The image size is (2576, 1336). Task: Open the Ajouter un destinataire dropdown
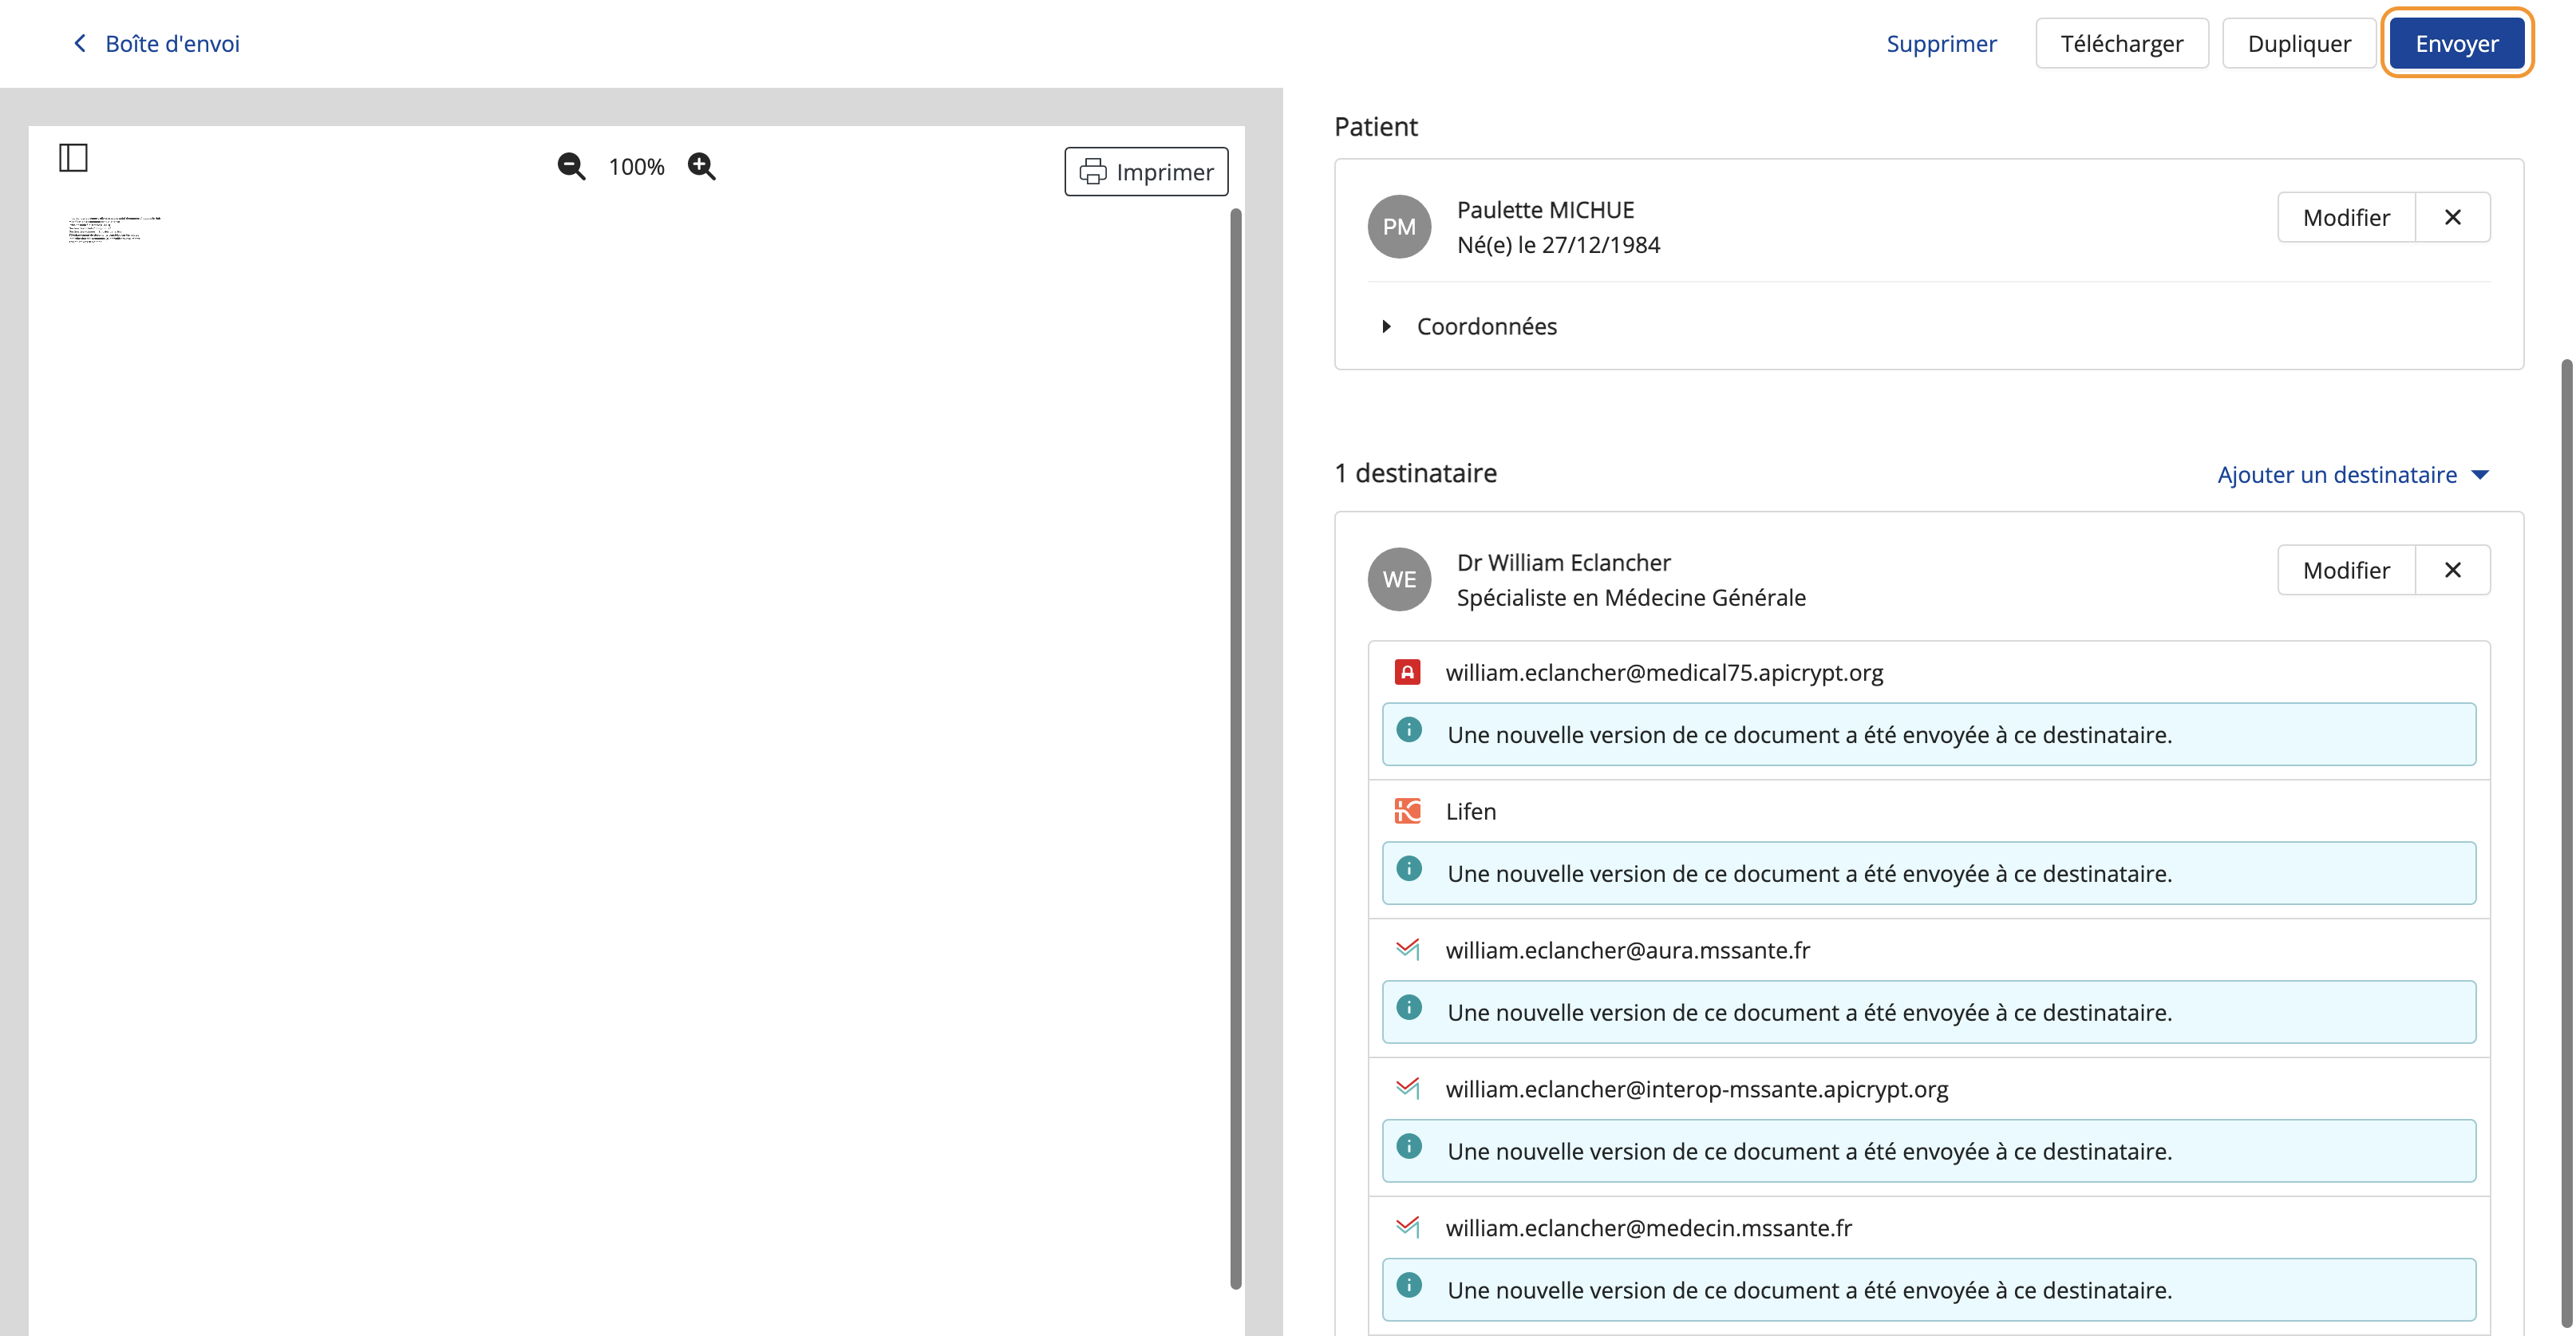(2353, 474)
